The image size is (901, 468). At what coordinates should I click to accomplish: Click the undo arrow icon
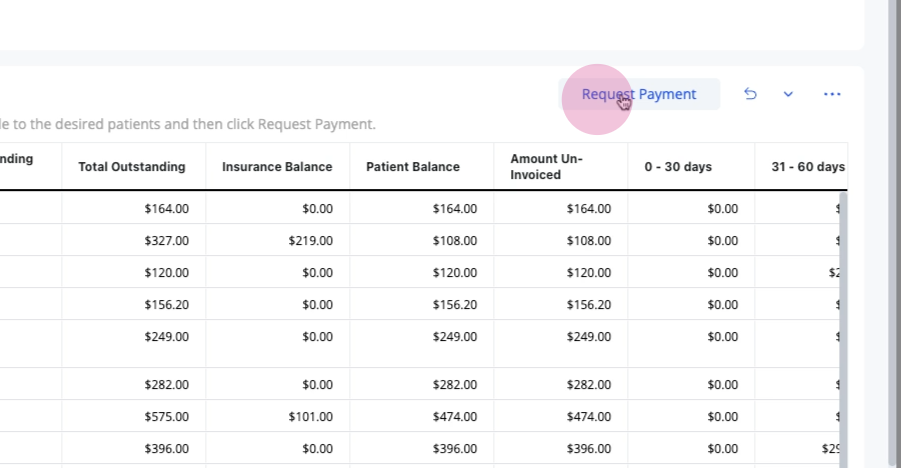pyautogui.click(x=750, y=94)
